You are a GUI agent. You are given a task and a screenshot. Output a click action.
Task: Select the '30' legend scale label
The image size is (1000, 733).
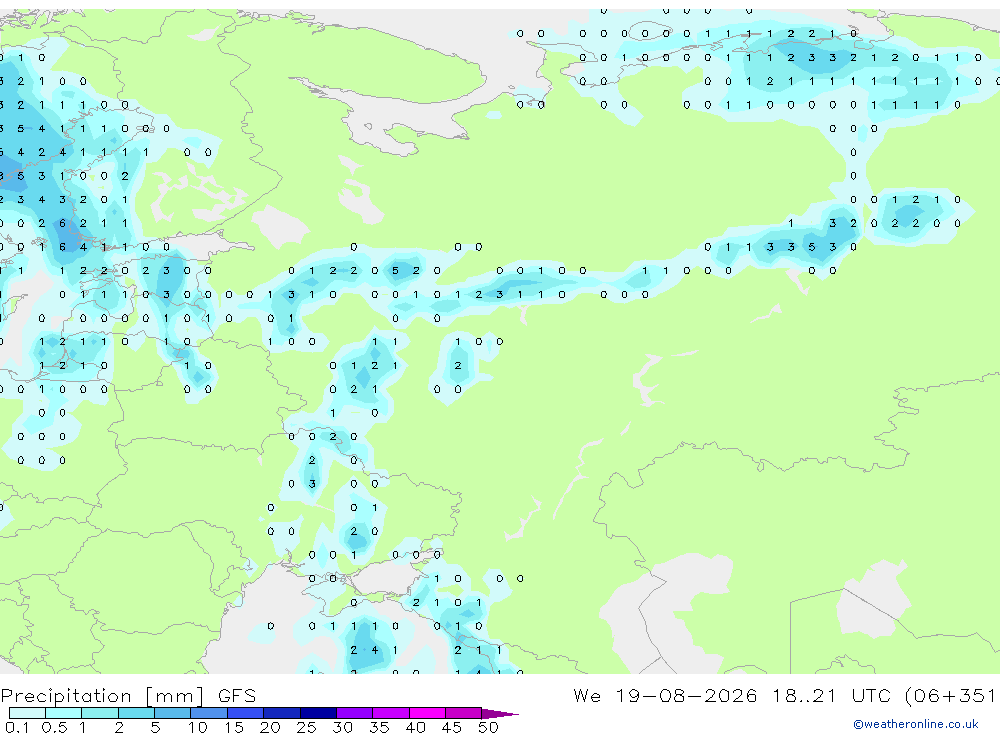[343, 727]
